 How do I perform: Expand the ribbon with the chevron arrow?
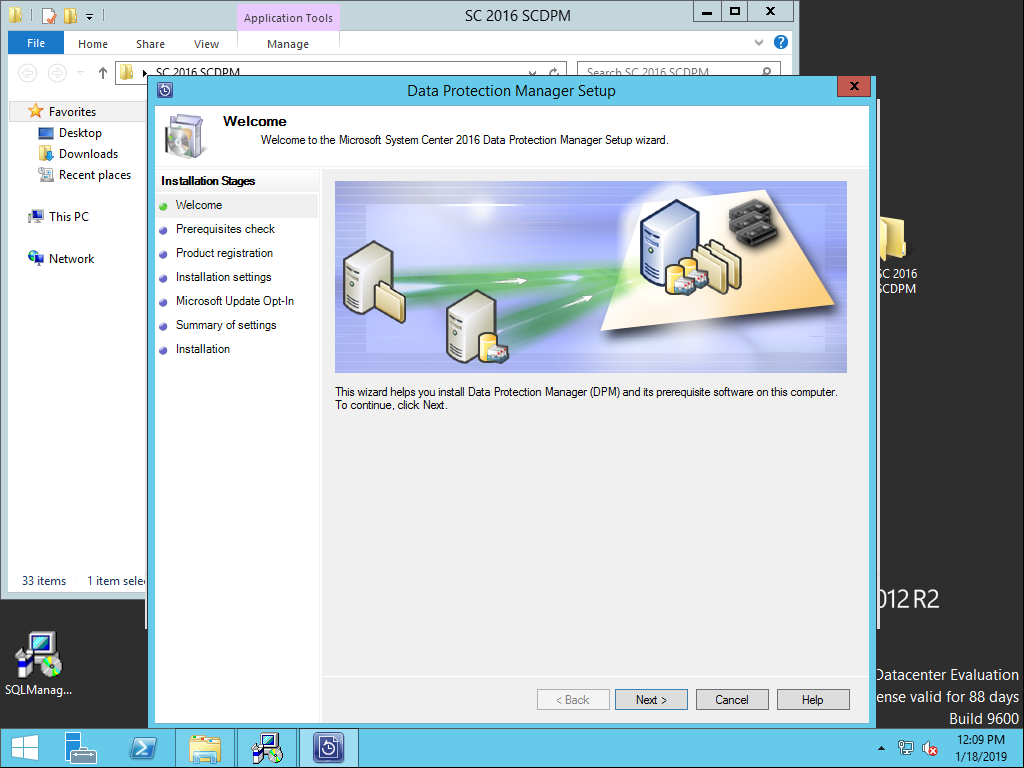pos(759,42)
